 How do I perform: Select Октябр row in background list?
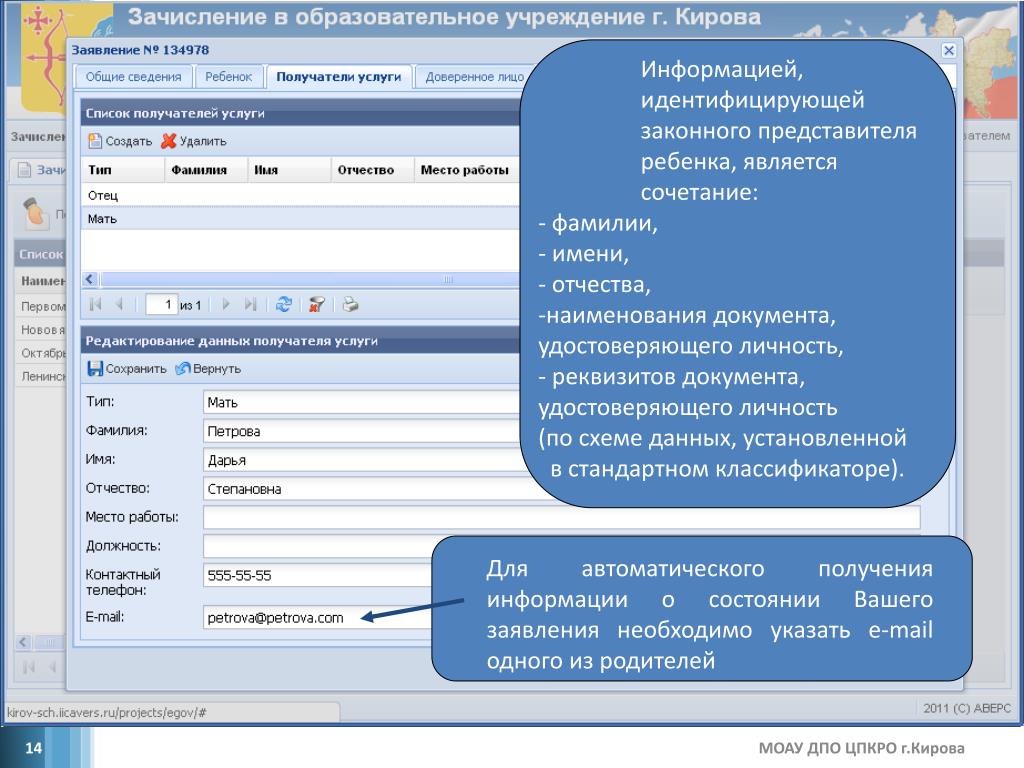tap(42, 353)
